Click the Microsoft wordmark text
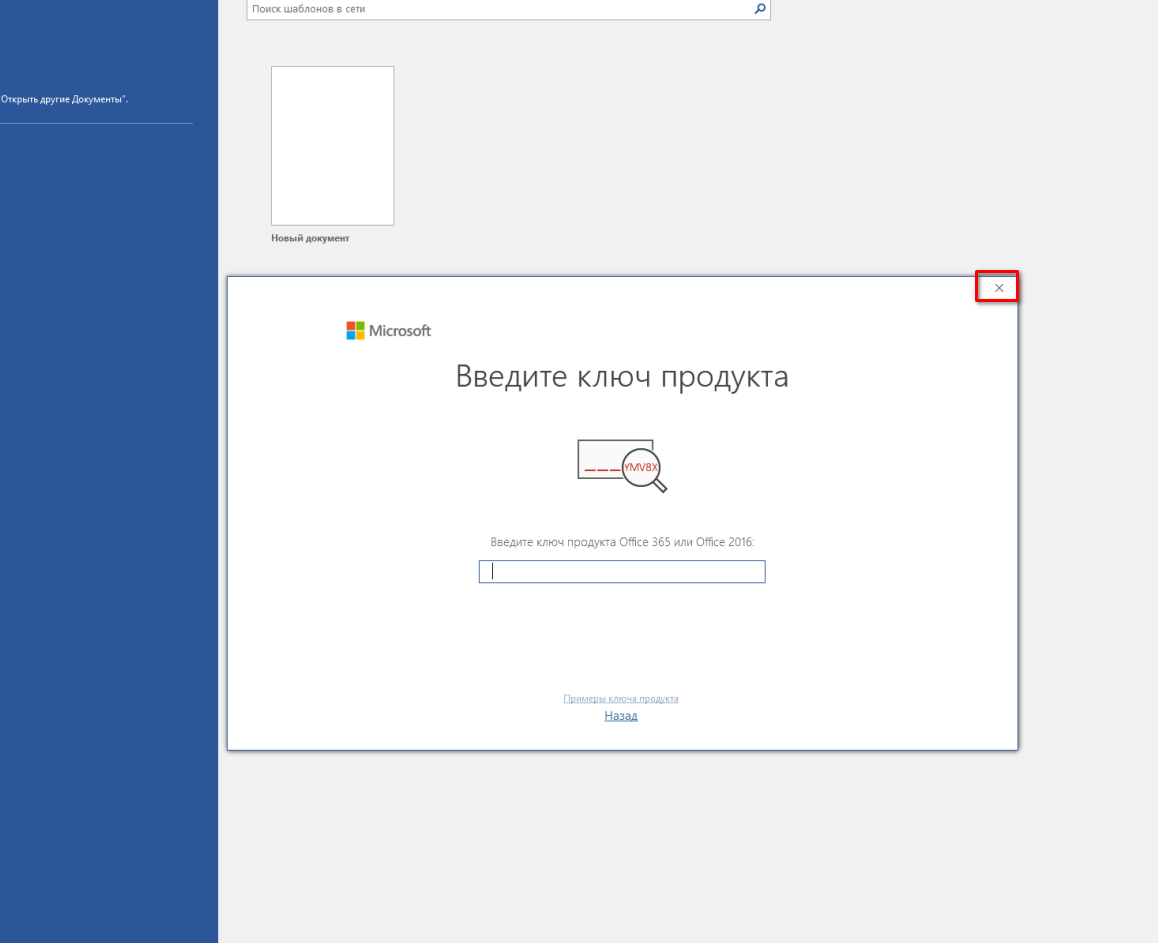This screenshot has width=1158, height=943. 400,331
